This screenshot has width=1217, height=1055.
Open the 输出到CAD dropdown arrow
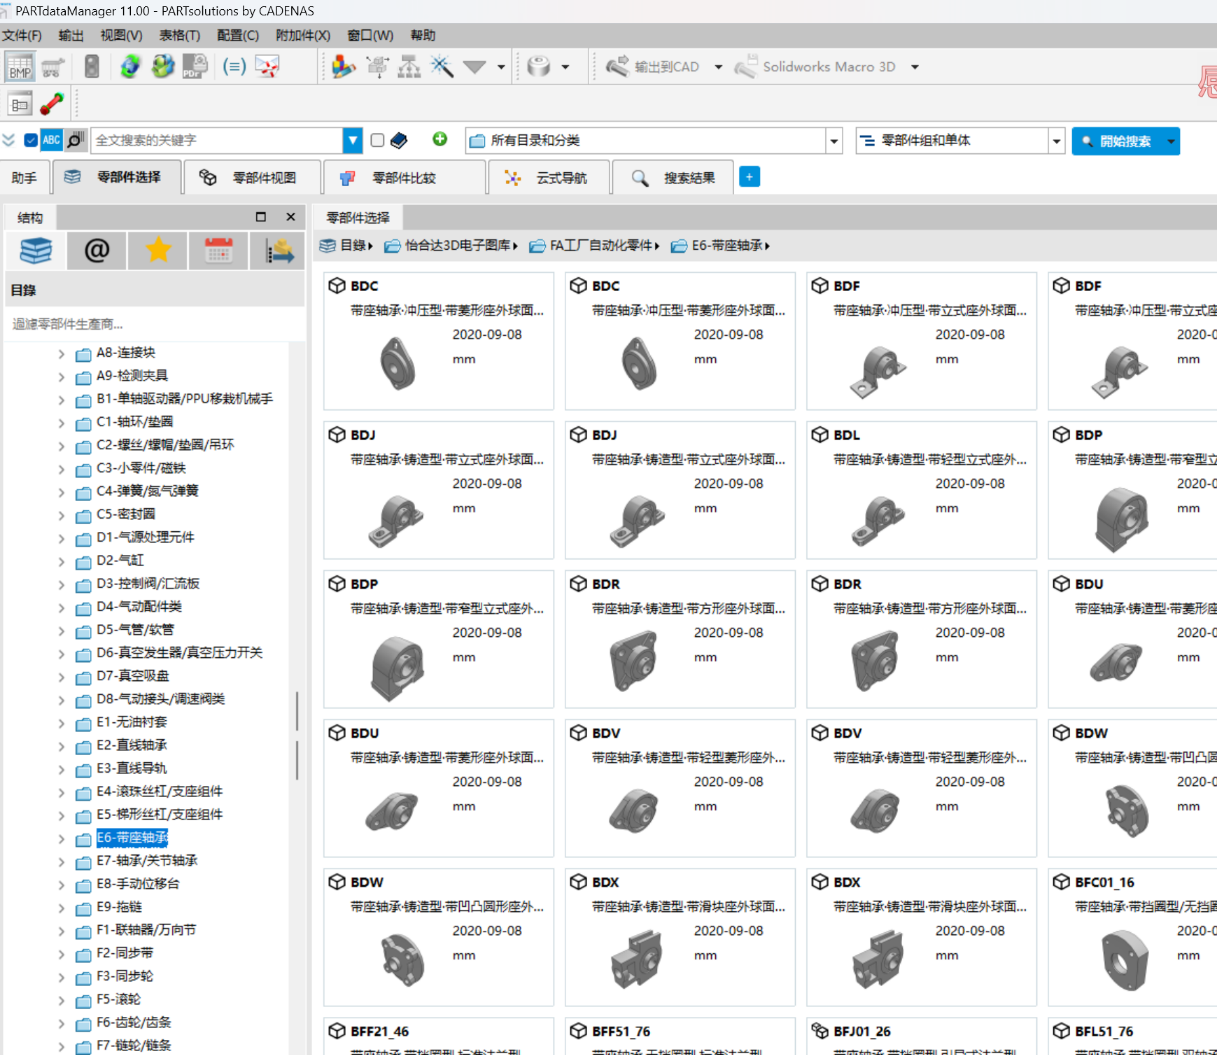tap(718, 67)
